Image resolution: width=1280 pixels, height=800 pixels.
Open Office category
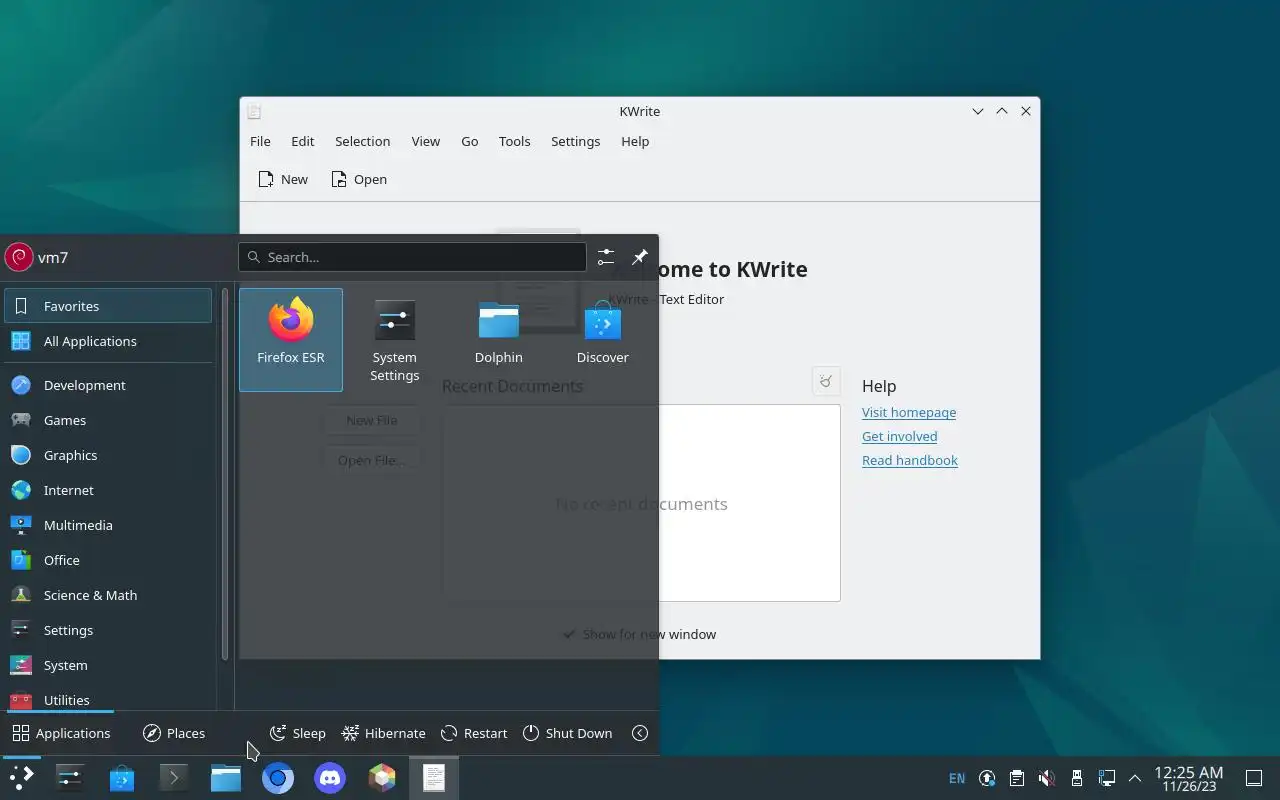[x=108, y=560]
